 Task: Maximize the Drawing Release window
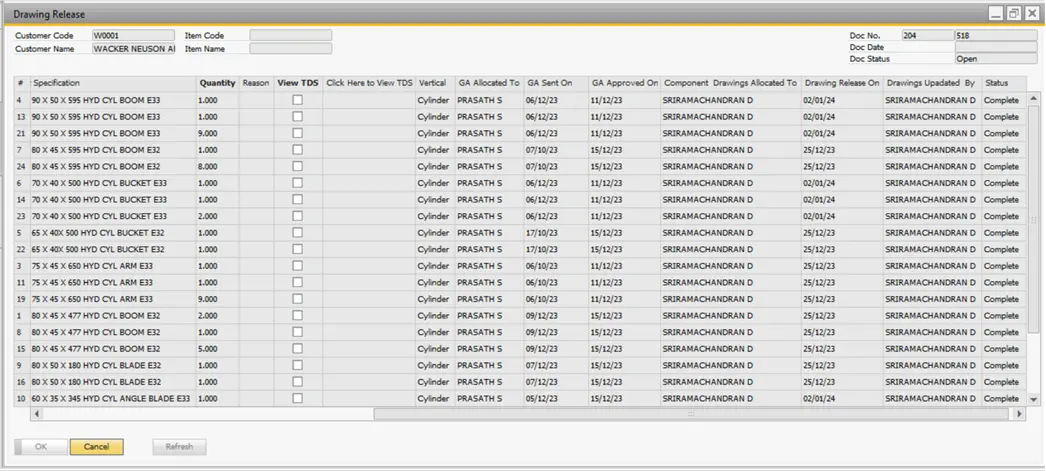click(x=1014, y=14)
